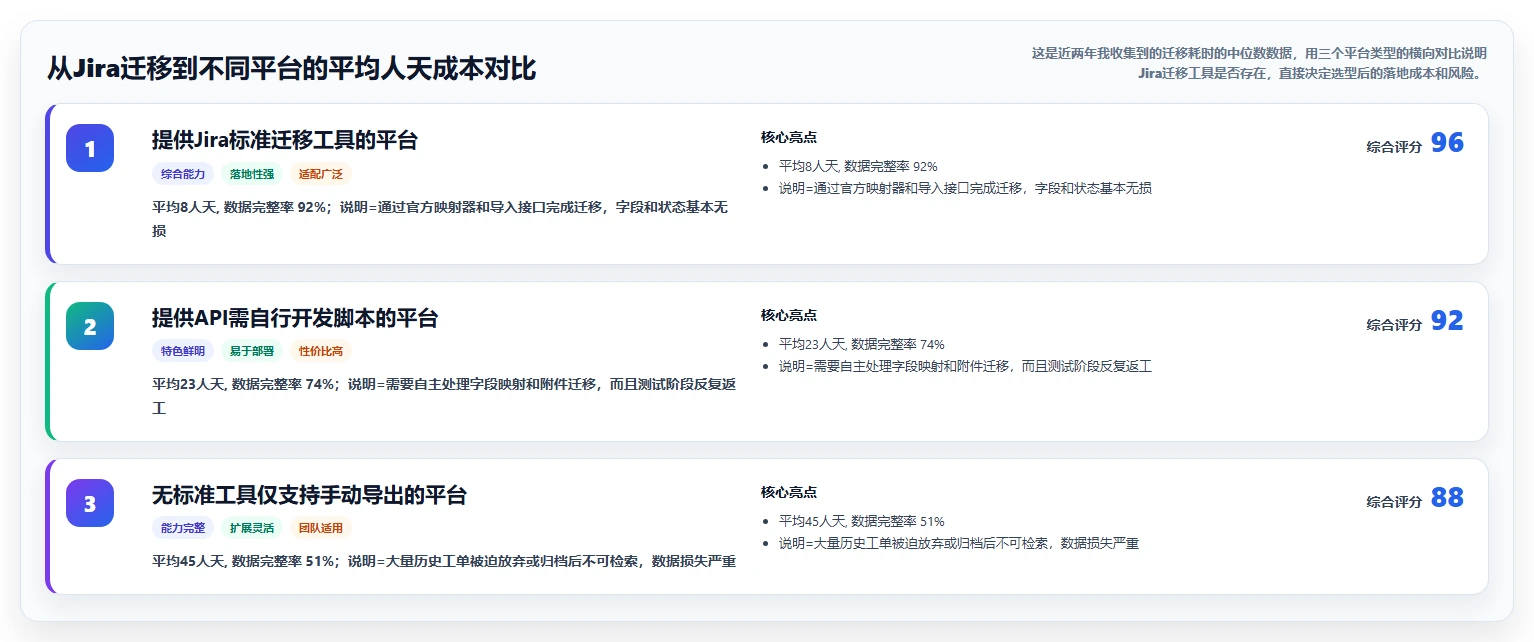The image size is (1534, 642).
Task: Click the score value 88
Action: tap(1447, 498)
